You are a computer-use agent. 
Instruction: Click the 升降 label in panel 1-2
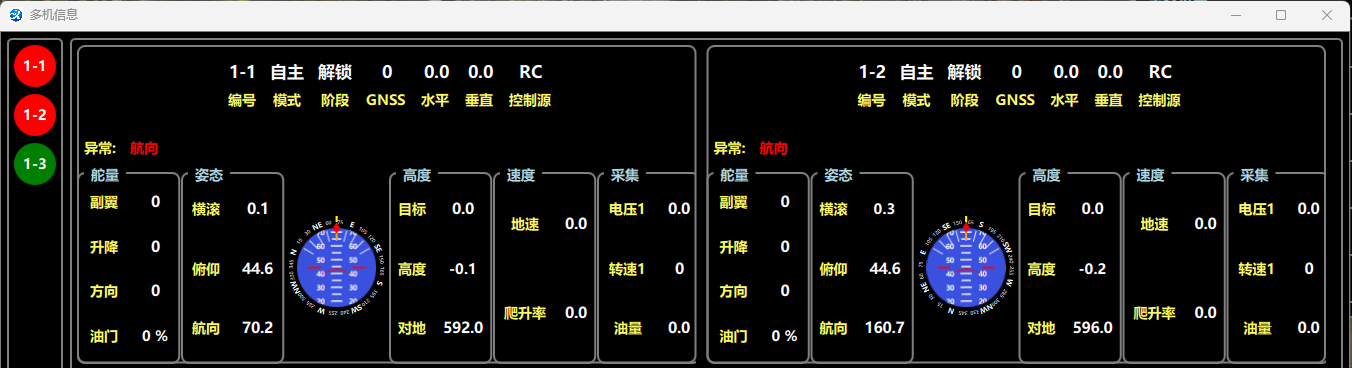coord(733,247)
